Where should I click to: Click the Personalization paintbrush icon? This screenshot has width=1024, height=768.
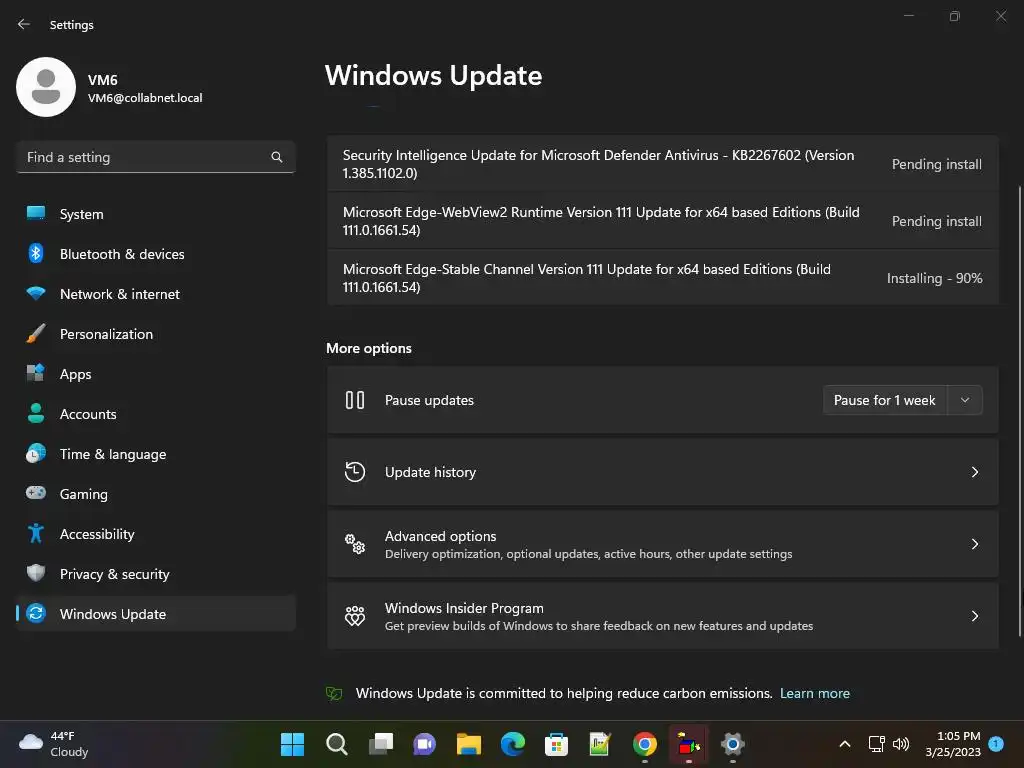36,333
